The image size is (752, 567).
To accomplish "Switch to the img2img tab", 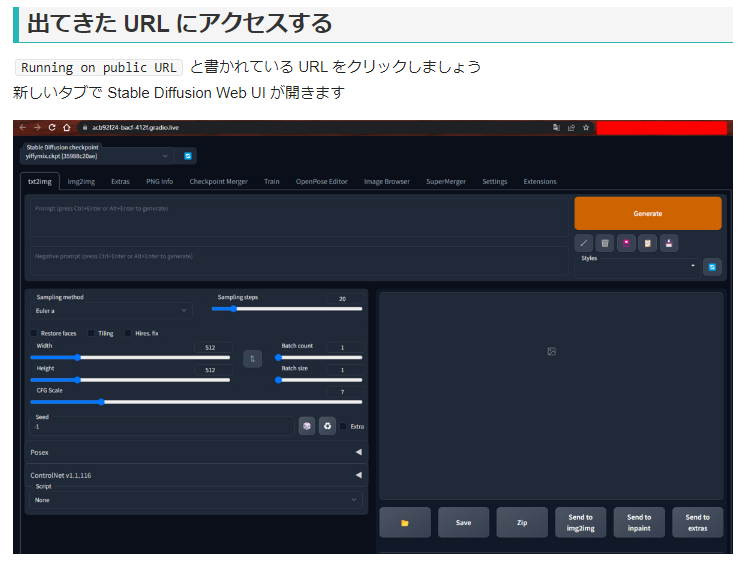I will click(x=81, y=181).
